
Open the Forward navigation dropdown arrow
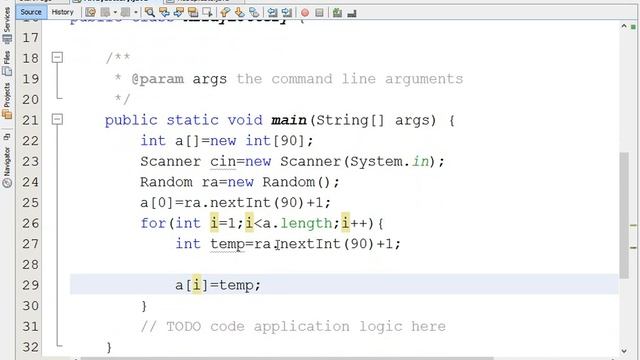coord(136,13)
